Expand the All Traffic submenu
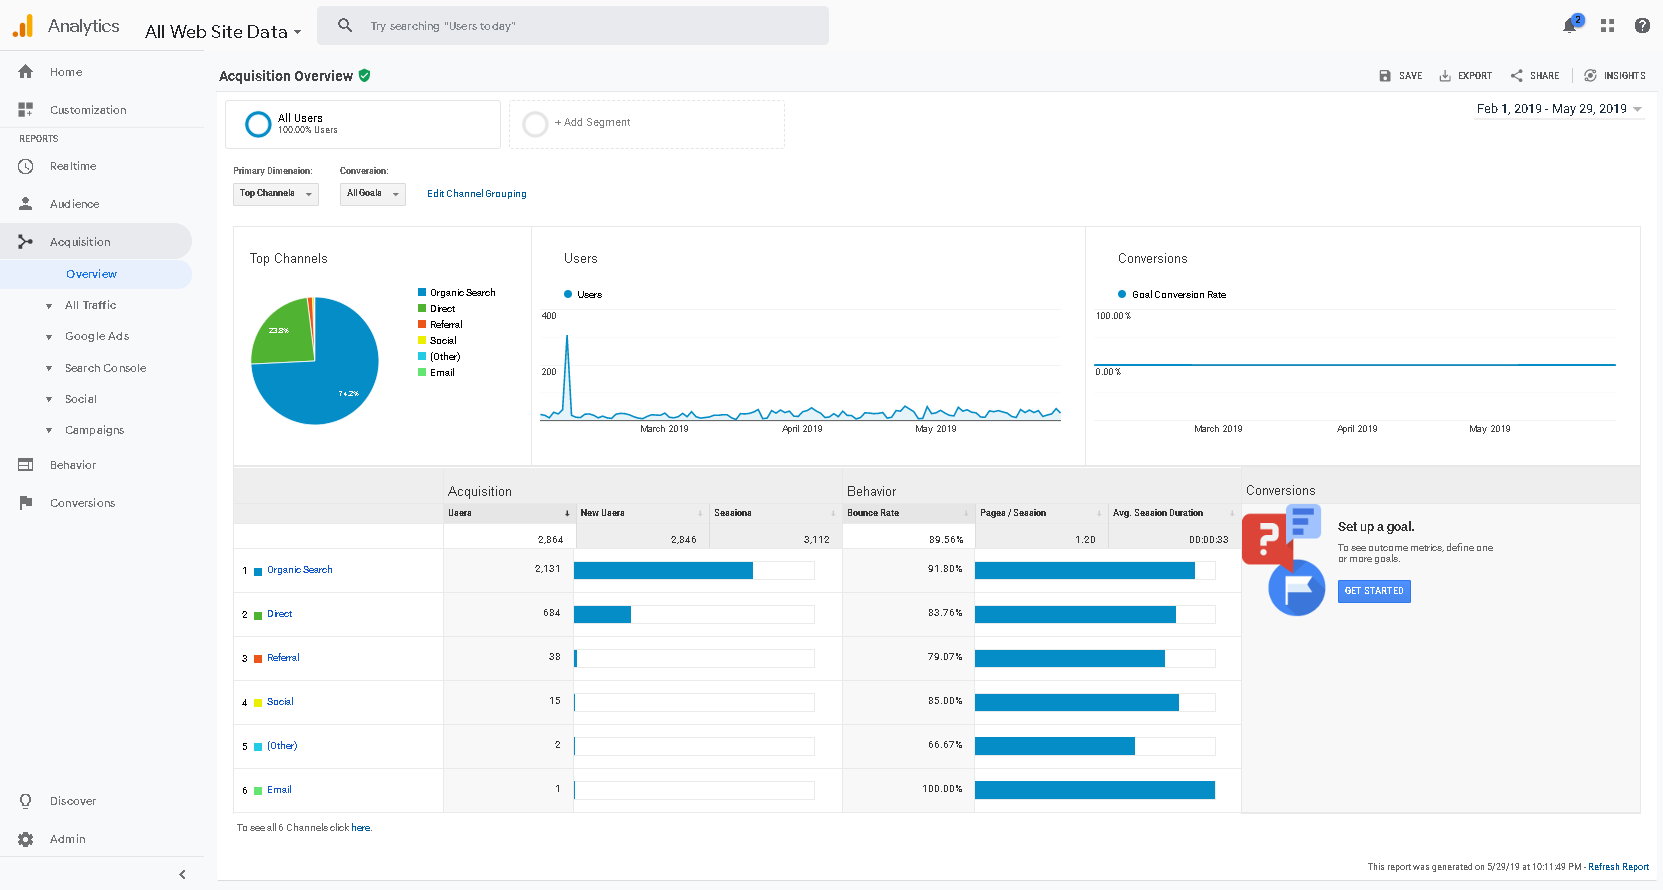This screenshot has width=1663, height=890. coord(49,306)
